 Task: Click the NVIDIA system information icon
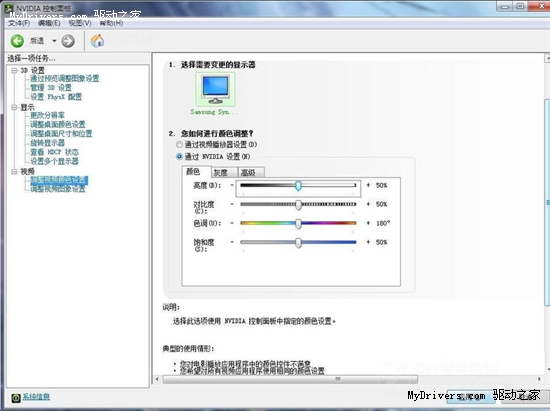coord(16,398)
